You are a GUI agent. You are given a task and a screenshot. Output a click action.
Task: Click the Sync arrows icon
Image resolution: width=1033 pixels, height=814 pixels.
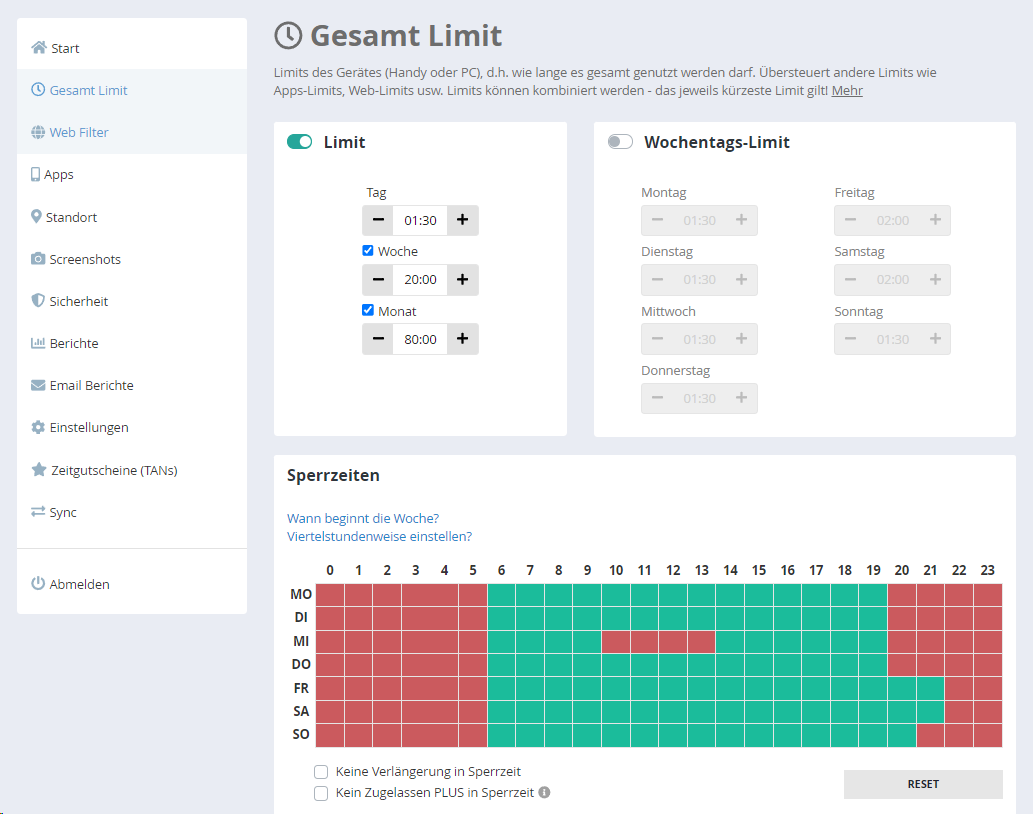coord(38,511)
